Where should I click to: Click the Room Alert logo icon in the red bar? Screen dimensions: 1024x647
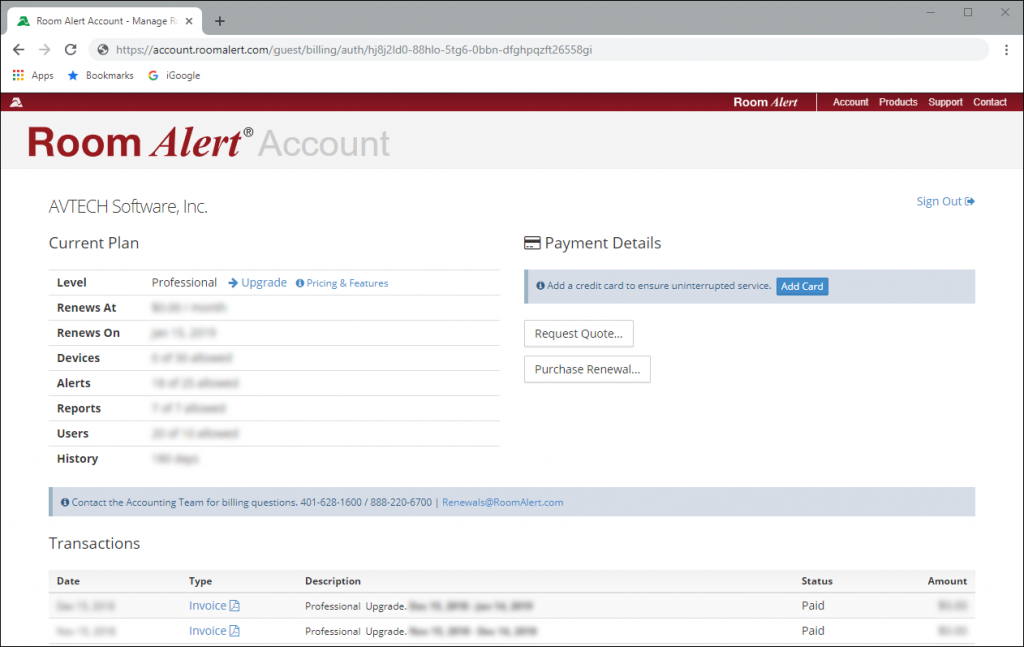click(16, 101)
